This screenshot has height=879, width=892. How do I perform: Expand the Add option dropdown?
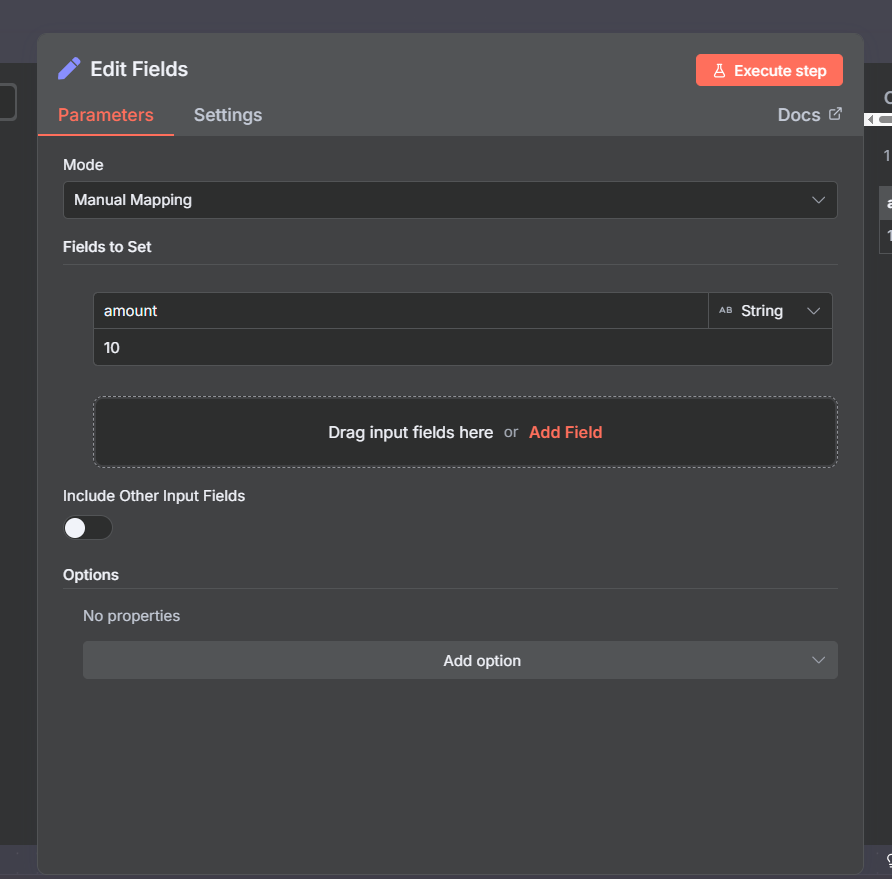point(460,661)
